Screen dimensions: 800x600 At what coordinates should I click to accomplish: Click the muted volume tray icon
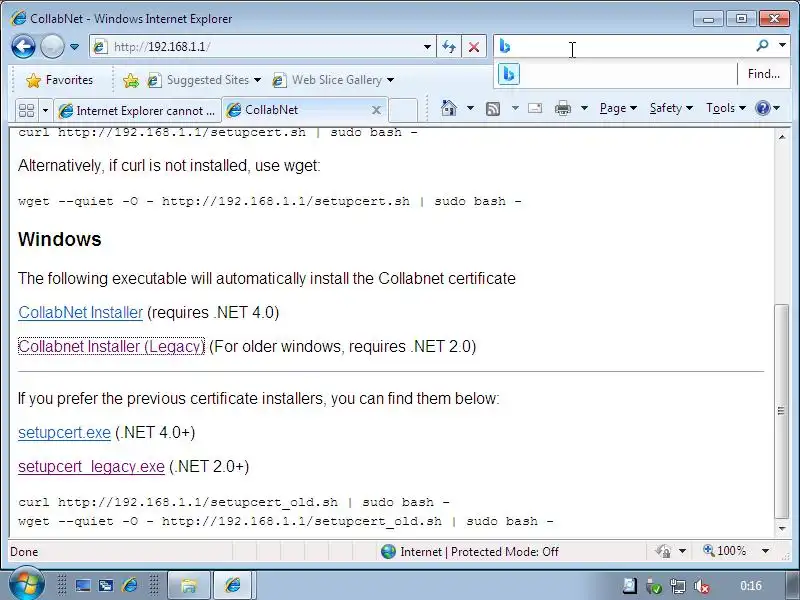pos(702,586)
